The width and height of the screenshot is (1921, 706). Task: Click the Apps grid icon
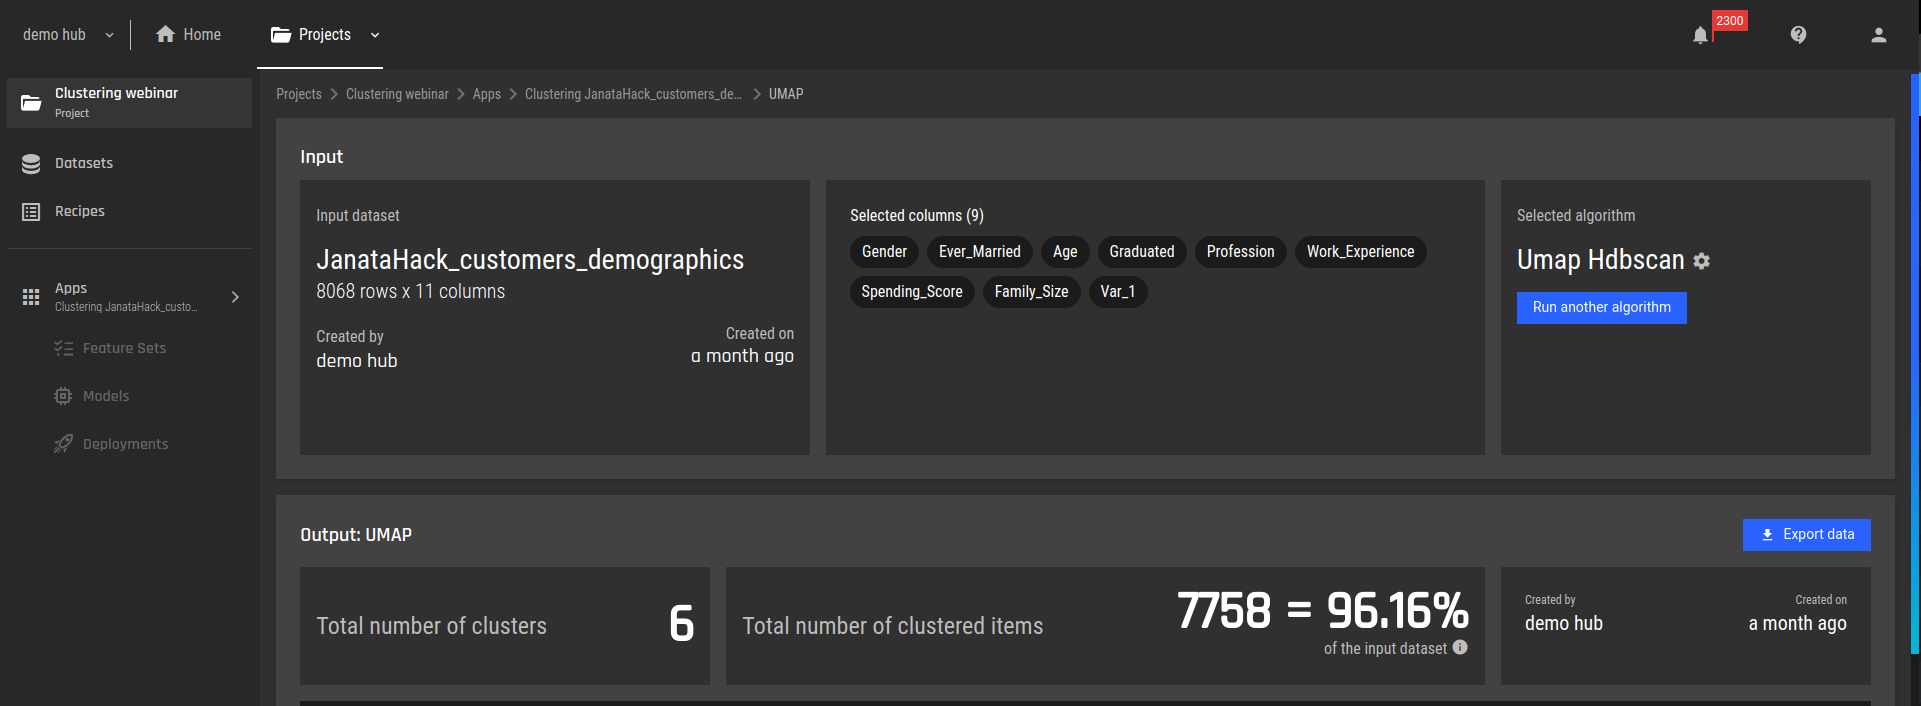[x=31, y=297]
